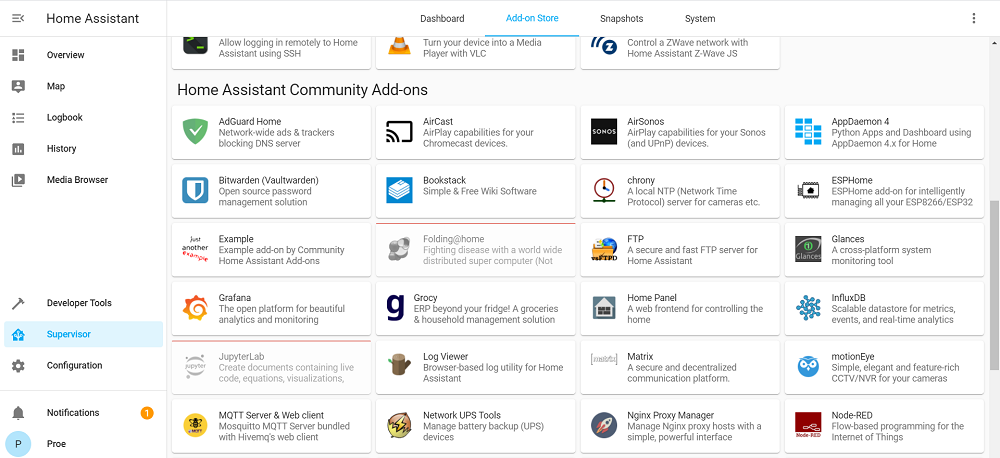Click the Network UPS Tools icon

399,425
